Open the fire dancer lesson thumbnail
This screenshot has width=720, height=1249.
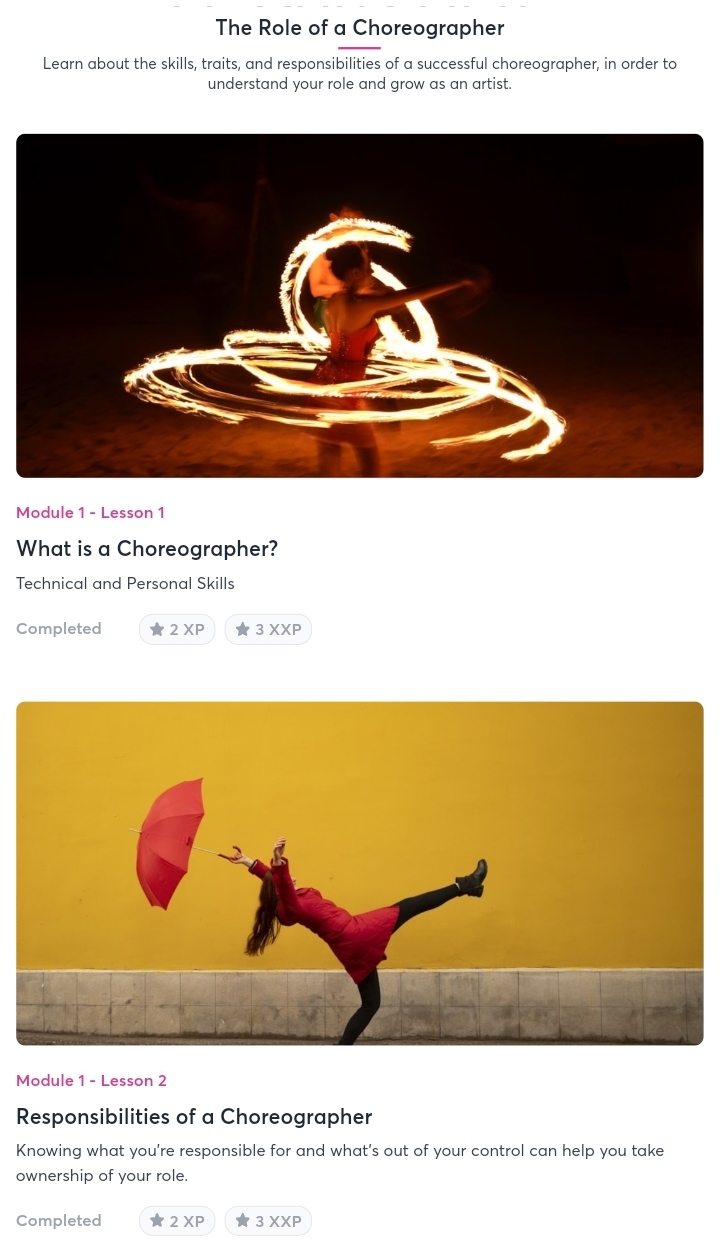[x=360, y=306]
